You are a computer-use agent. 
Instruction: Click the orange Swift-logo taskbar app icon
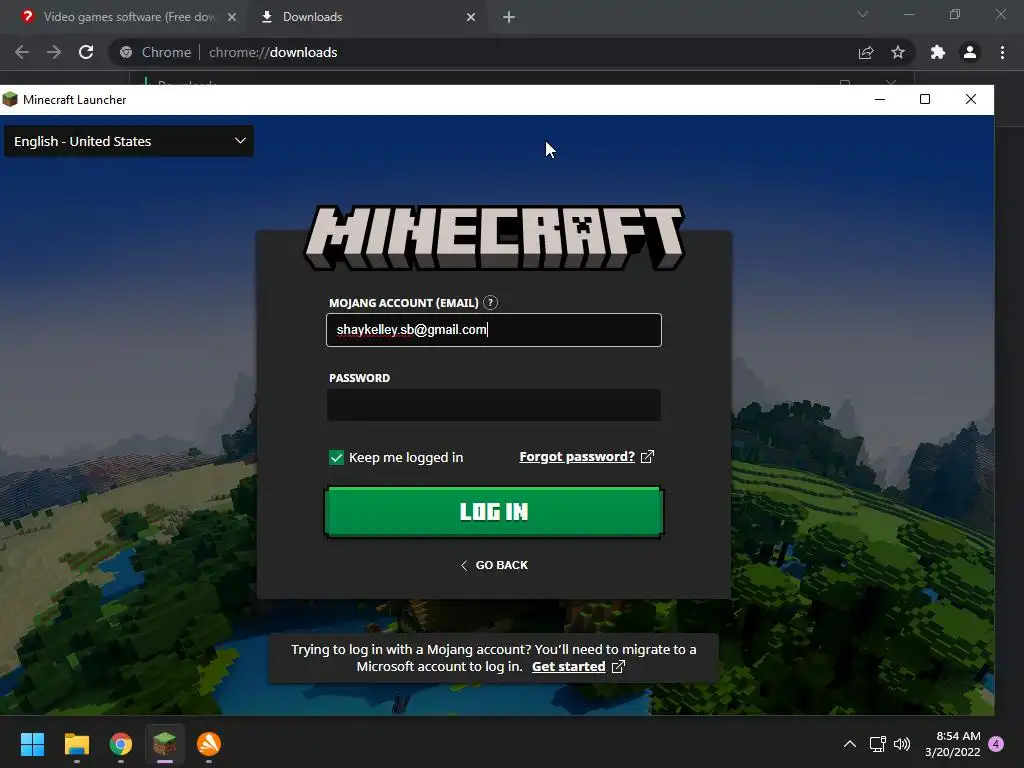[209, 744]
